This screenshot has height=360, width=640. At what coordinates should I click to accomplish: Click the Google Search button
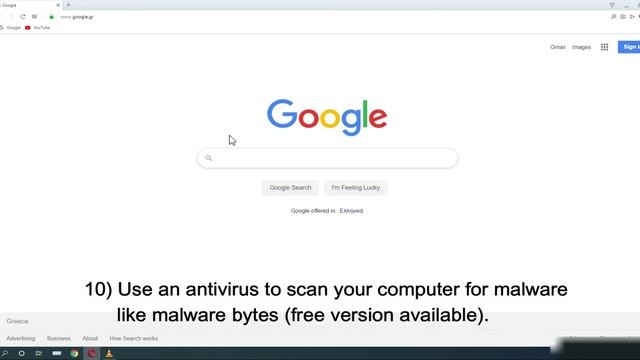(x=290, y=188)
